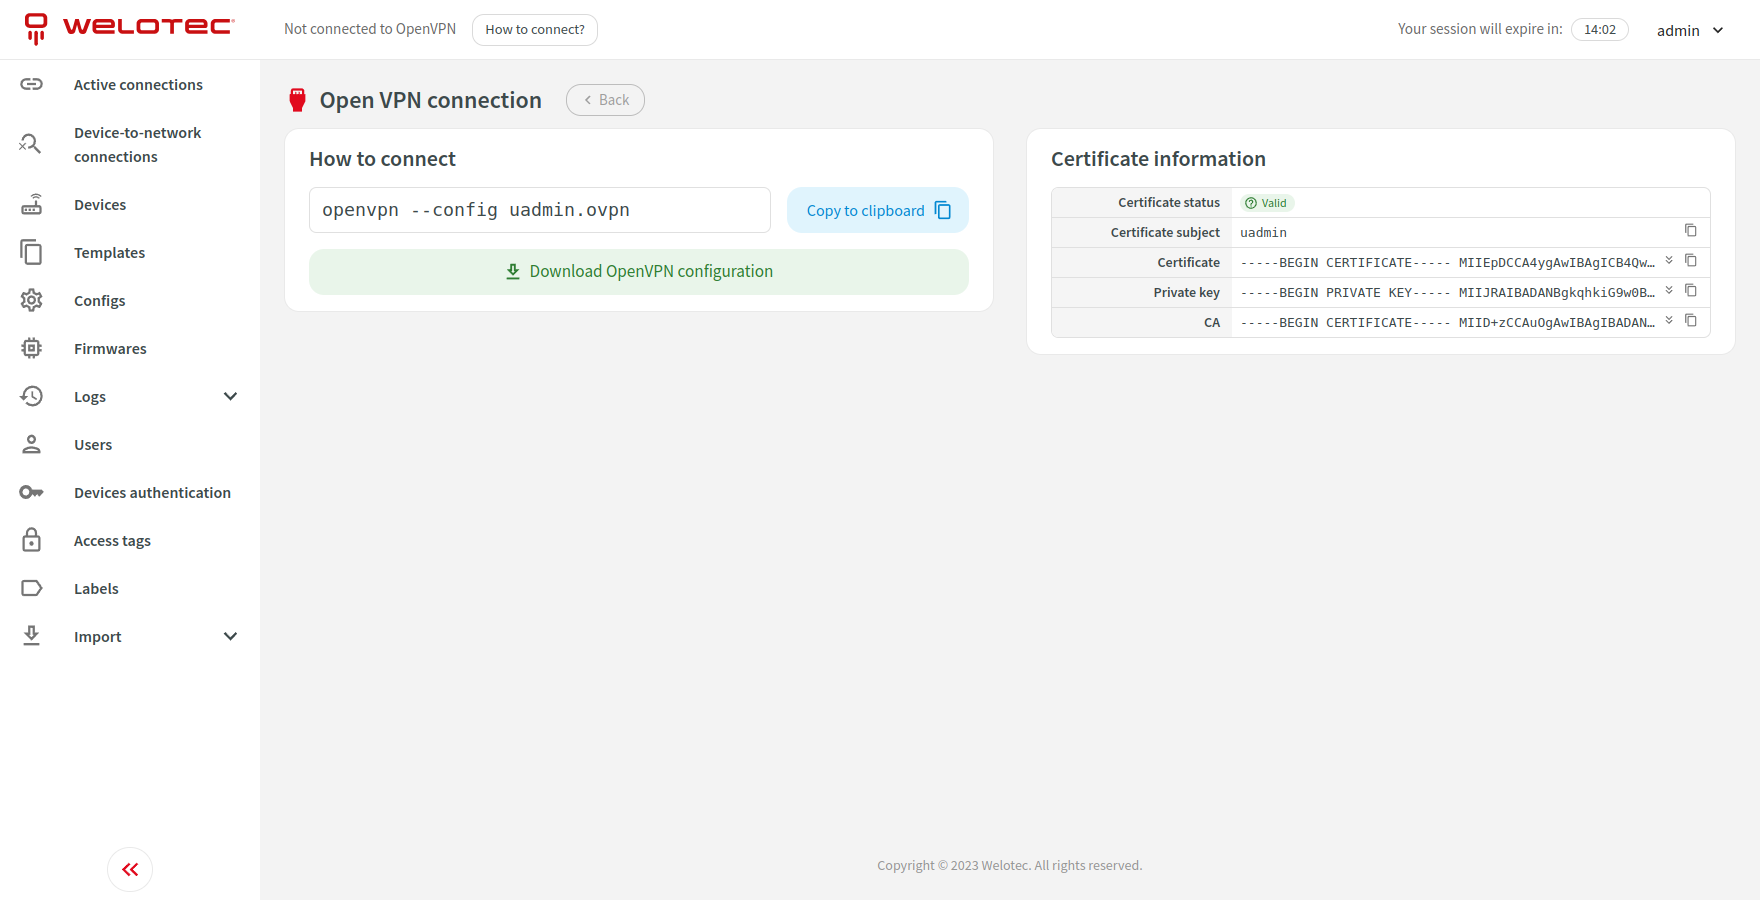Click the How to connect? button
The width and height of the screenshot is (1760, 900).
[534, 29]
